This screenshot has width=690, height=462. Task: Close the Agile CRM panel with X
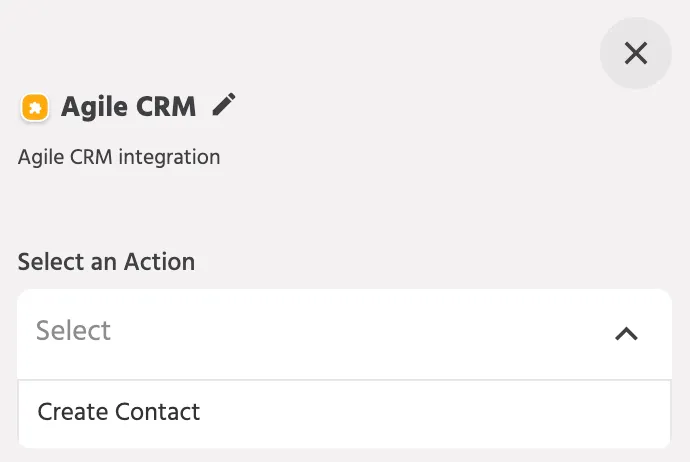[635, 53]
